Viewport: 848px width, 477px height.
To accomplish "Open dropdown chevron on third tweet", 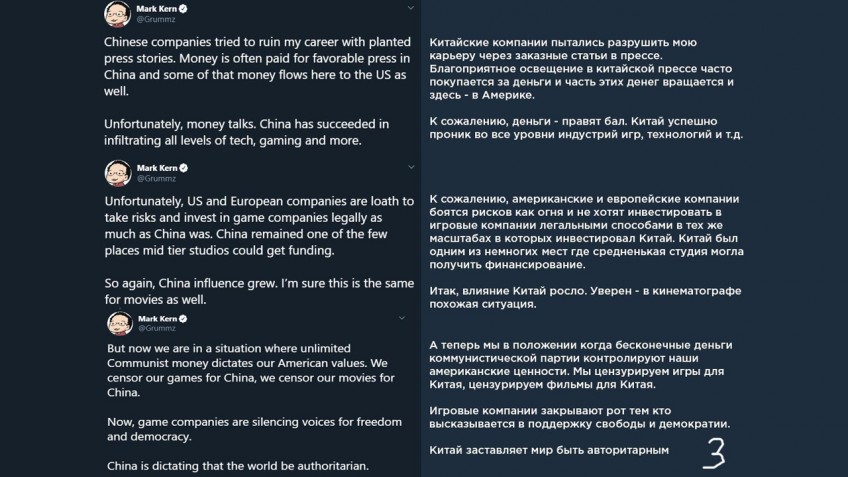I will point(402,318).
